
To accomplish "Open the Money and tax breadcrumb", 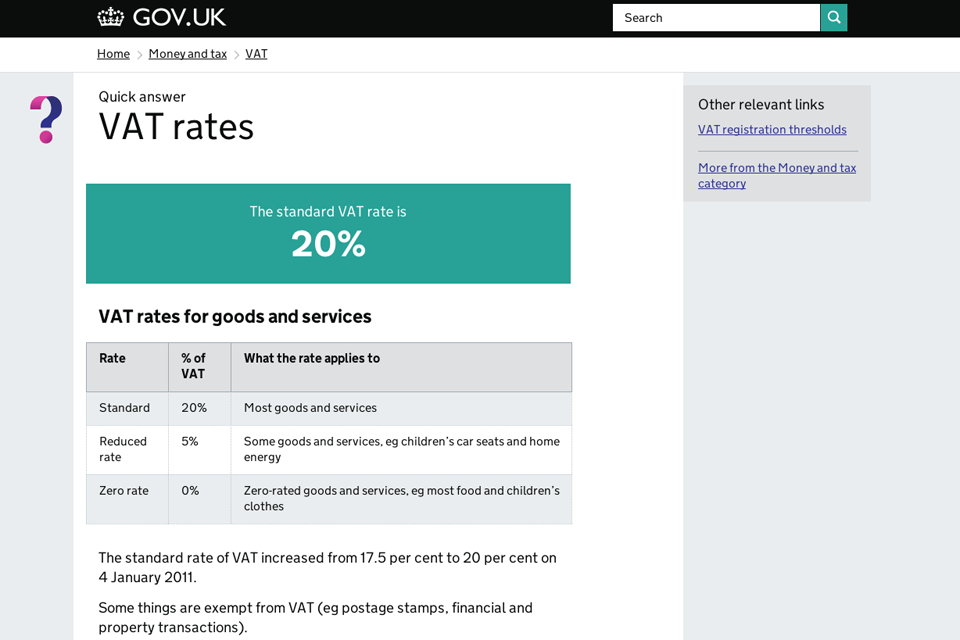I will click(187, 53).
